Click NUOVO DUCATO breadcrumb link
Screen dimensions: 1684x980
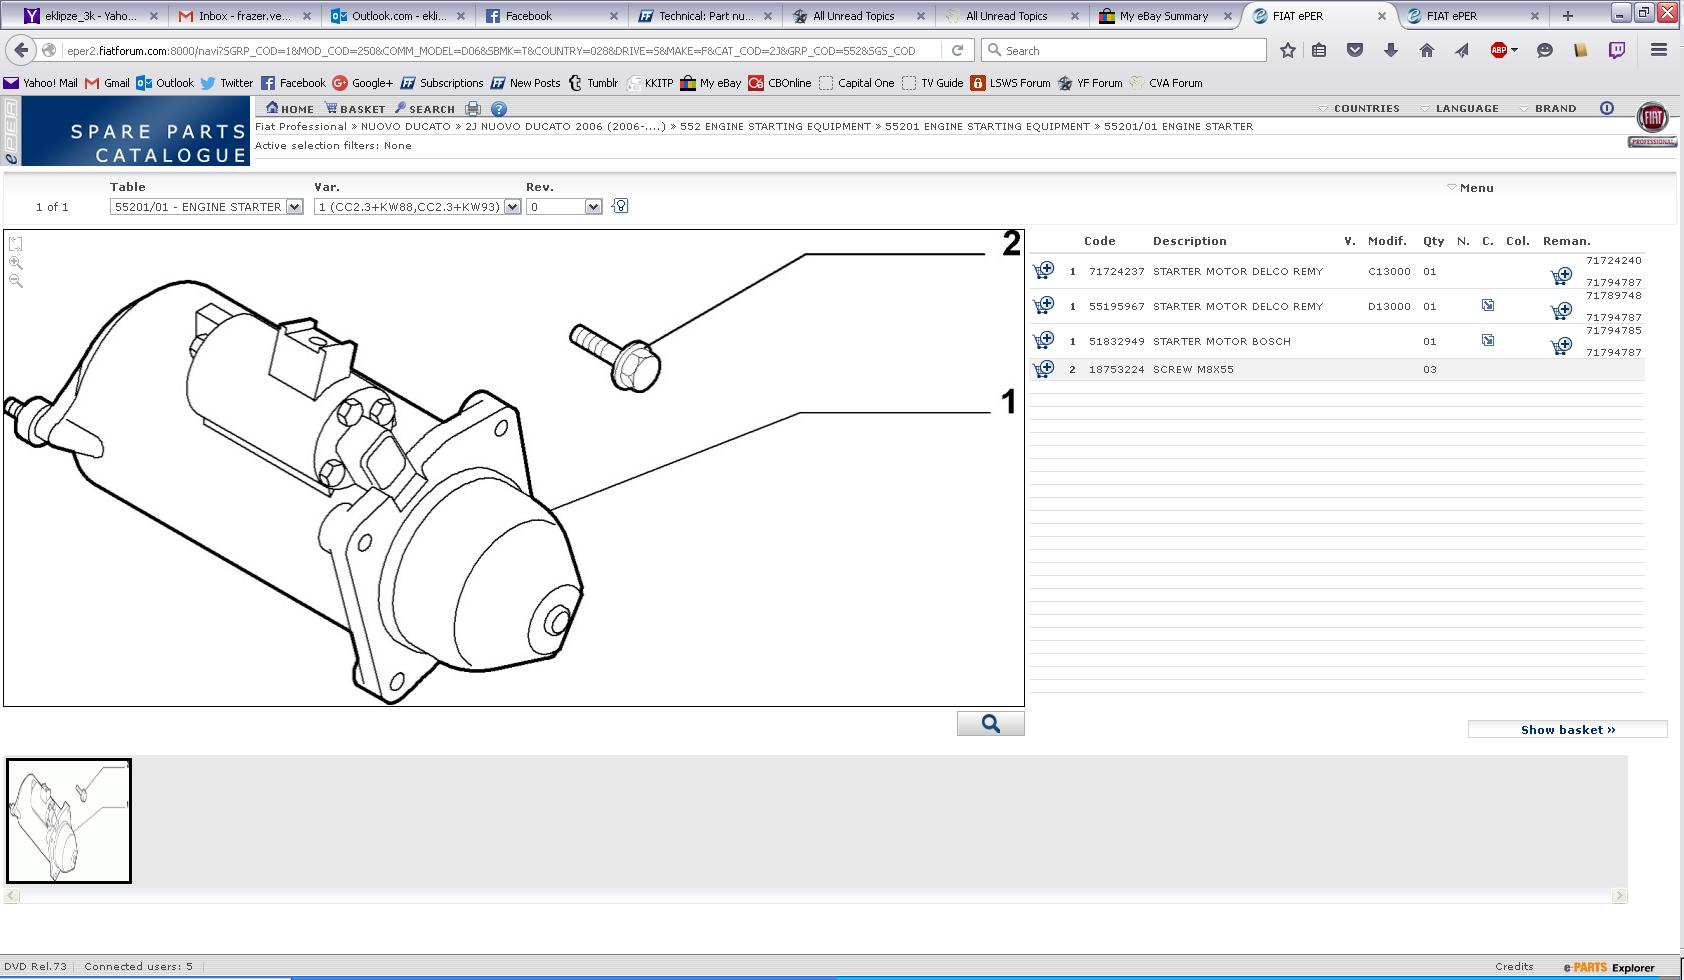pyautogui.click(x=406, y=126)
